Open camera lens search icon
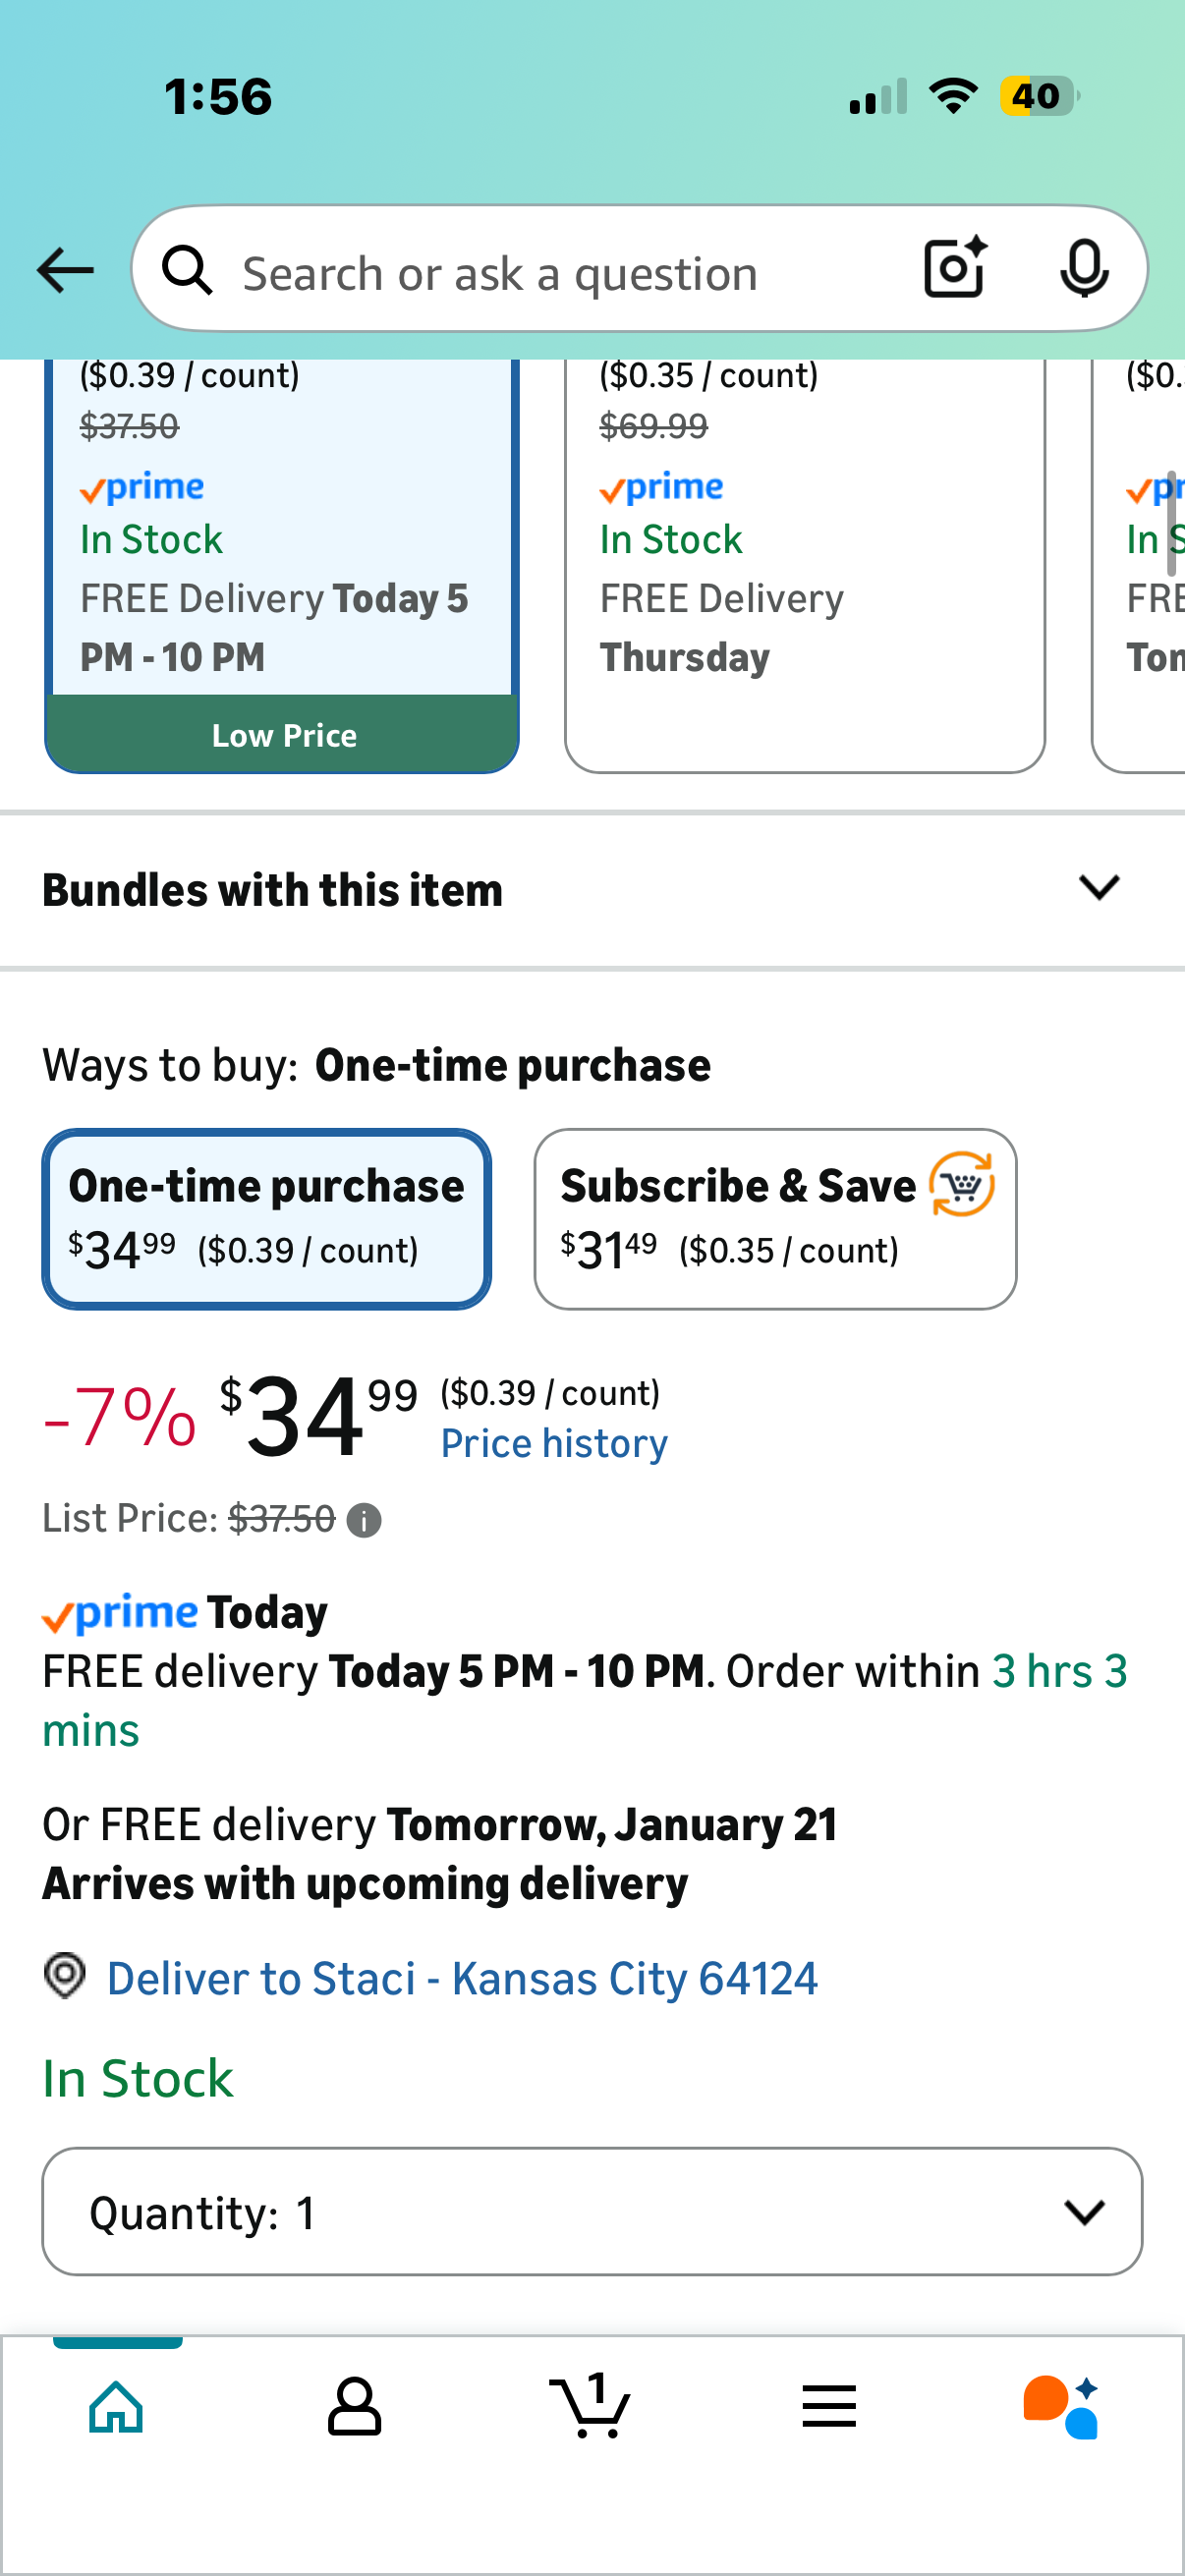Screen dimensions: 1185x2576 click(955, 268)
